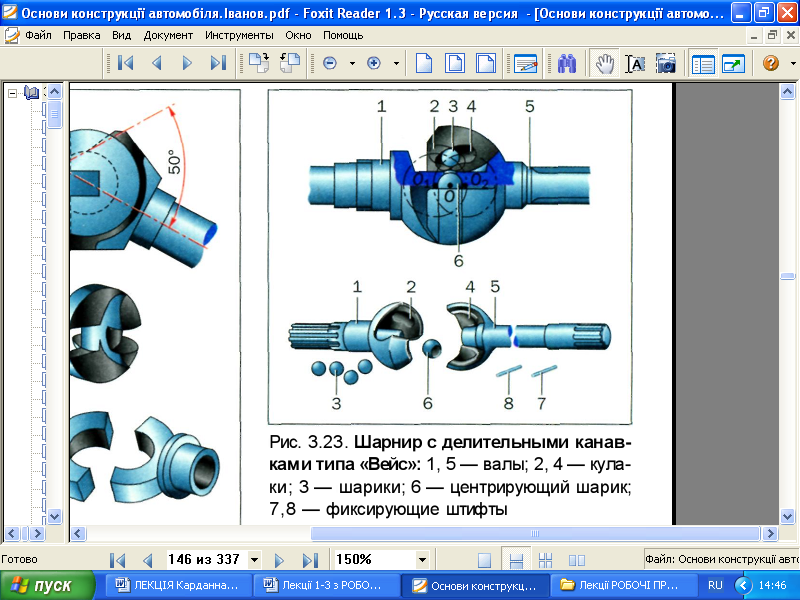
Task: Click the page number field 146 из 337
Action: [207, 560]
